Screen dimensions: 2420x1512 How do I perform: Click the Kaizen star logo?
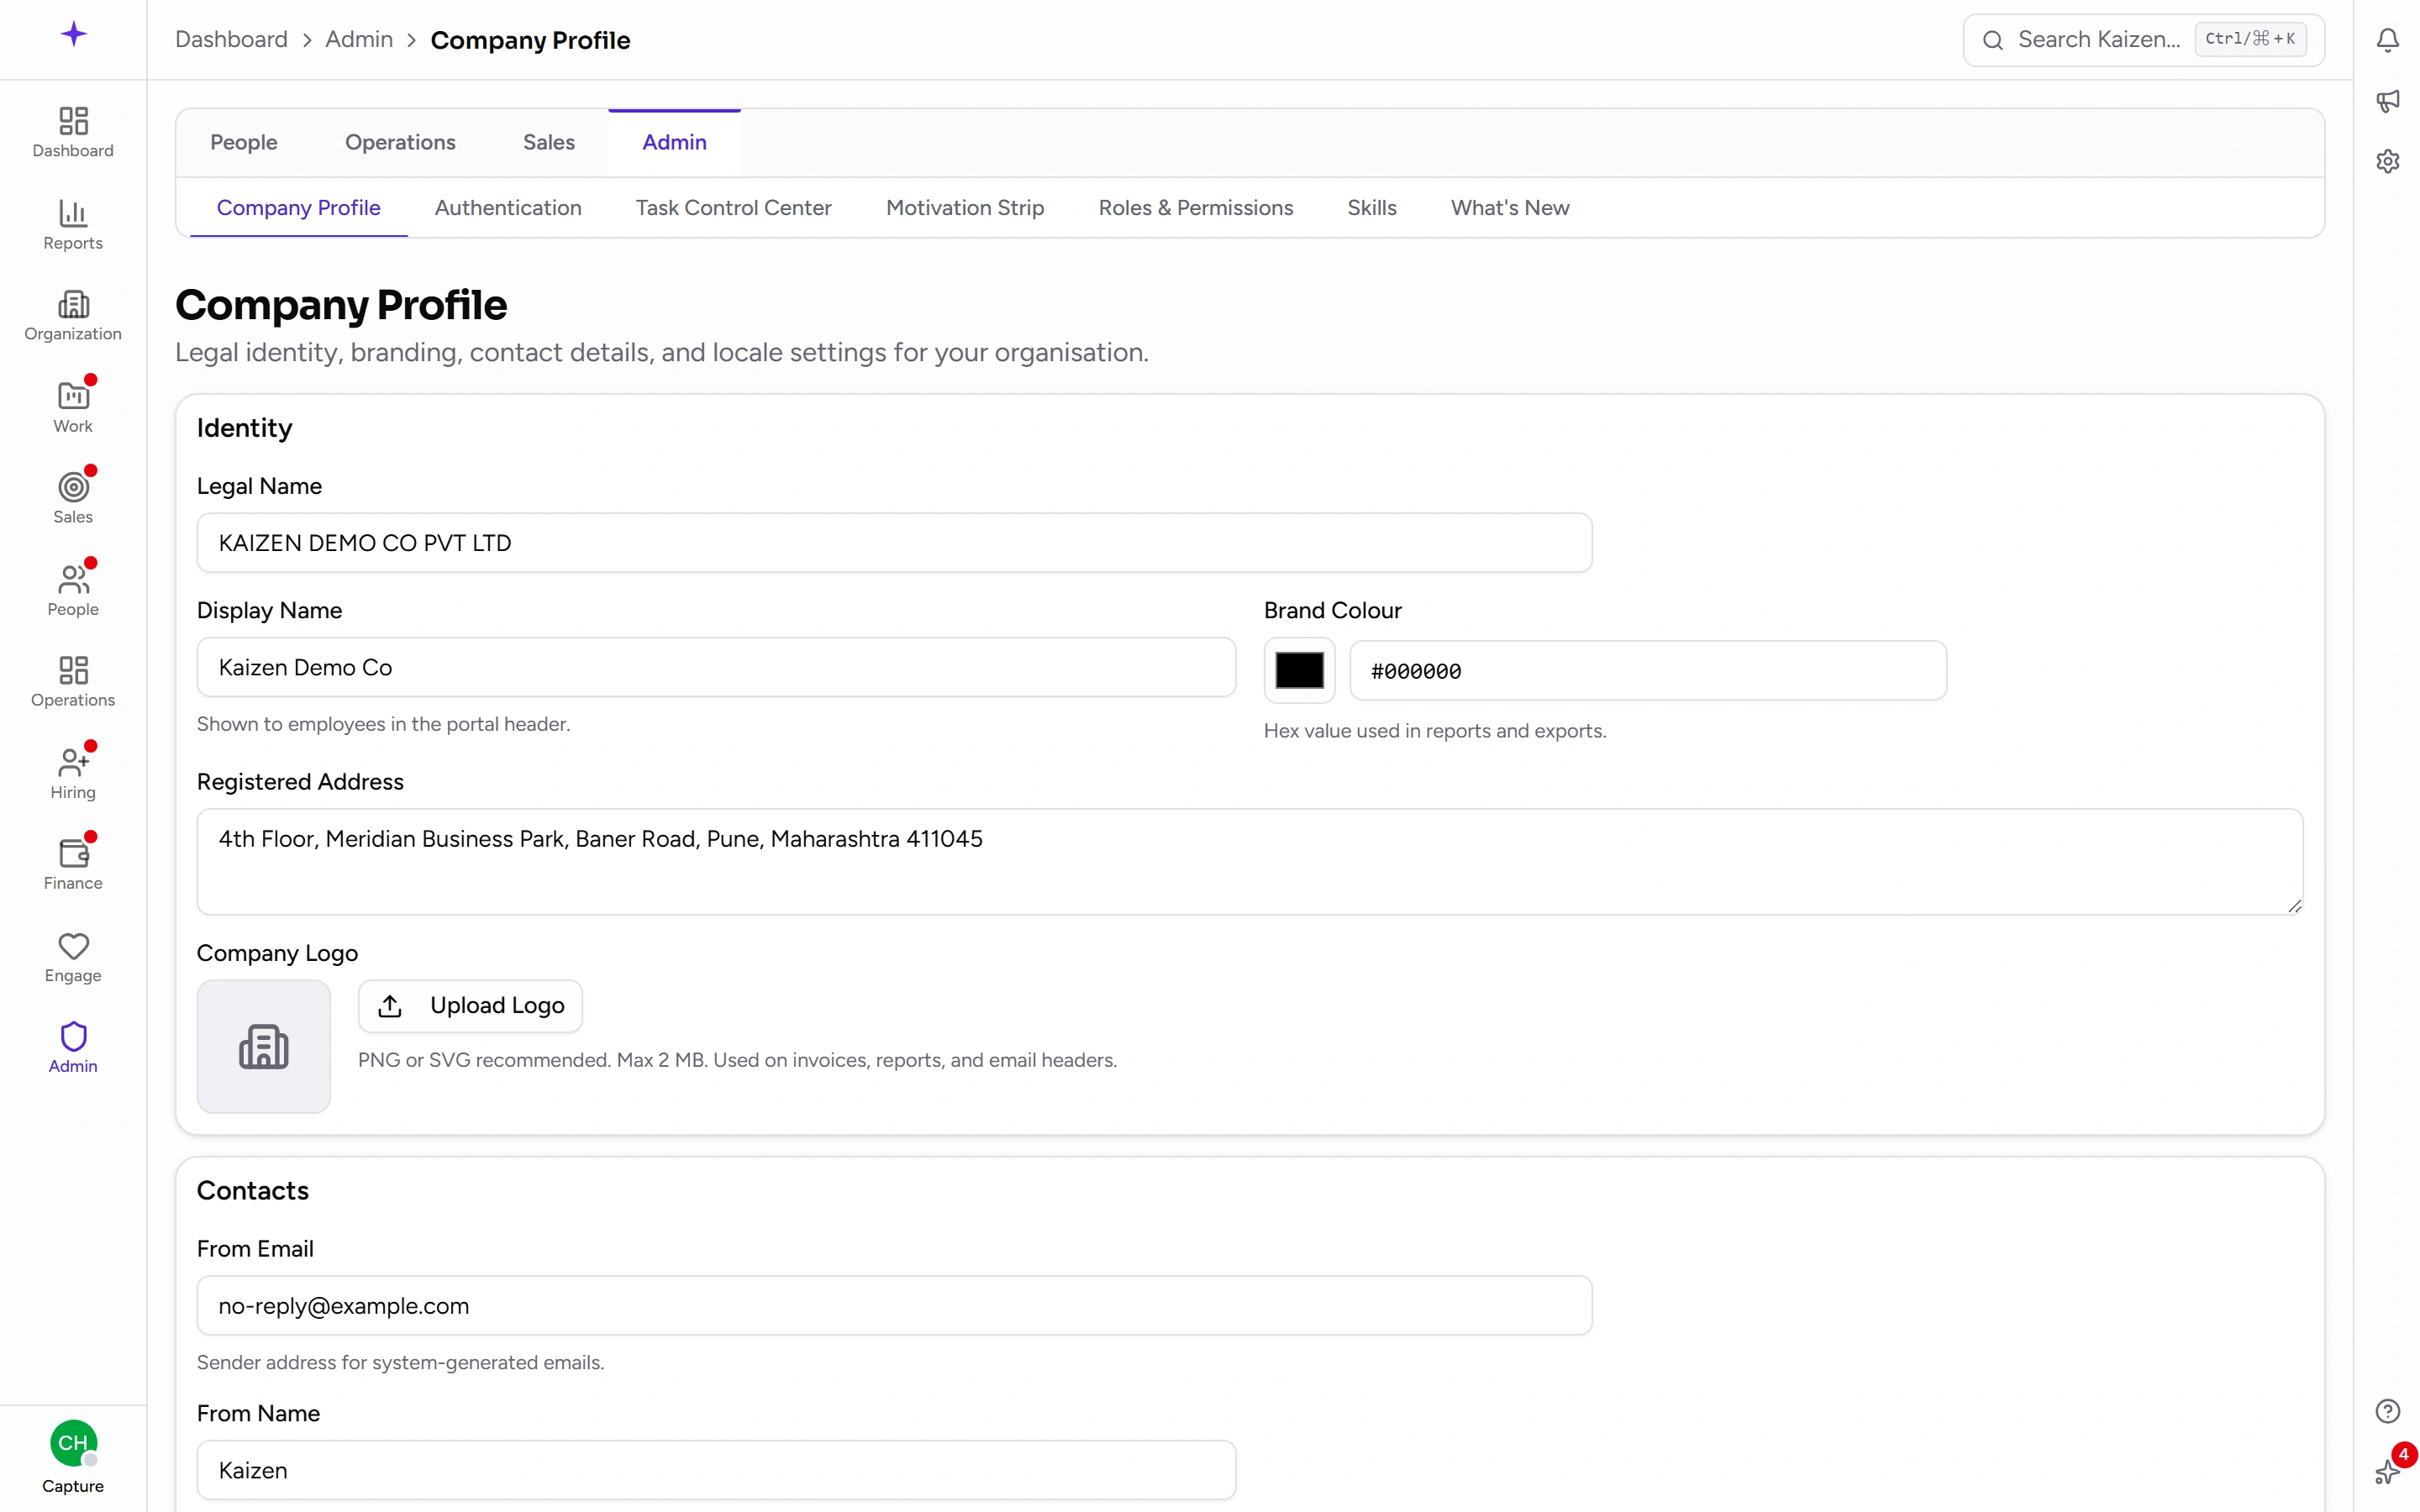(x=73, y=35)
